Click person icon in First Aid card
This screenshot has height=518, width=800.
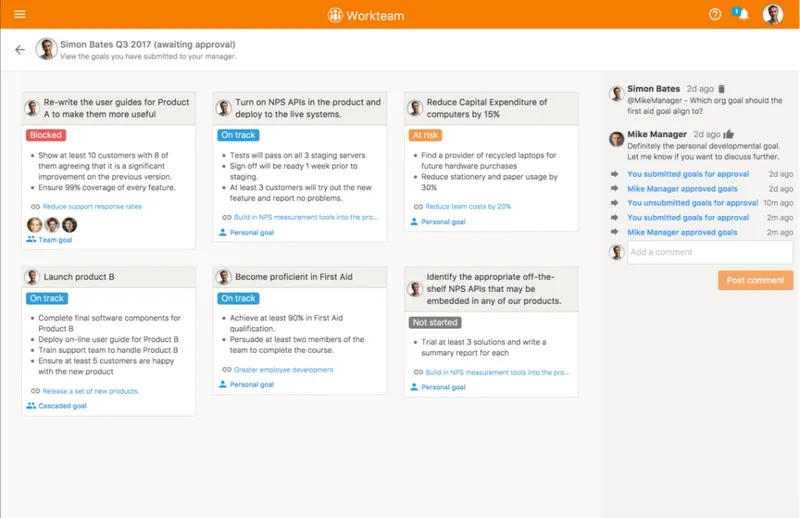click(223, 384)
